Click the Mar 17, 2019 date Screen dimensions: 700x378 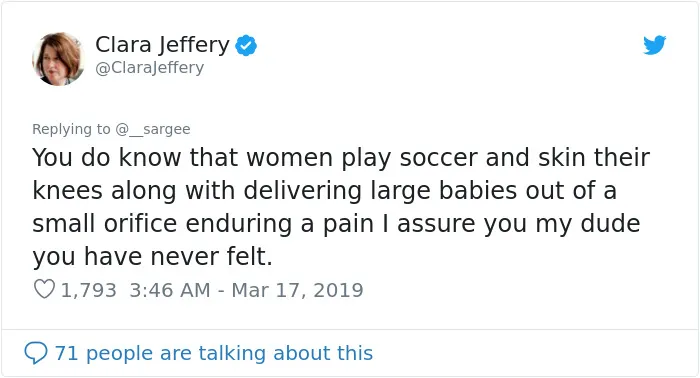click(297, 290)
